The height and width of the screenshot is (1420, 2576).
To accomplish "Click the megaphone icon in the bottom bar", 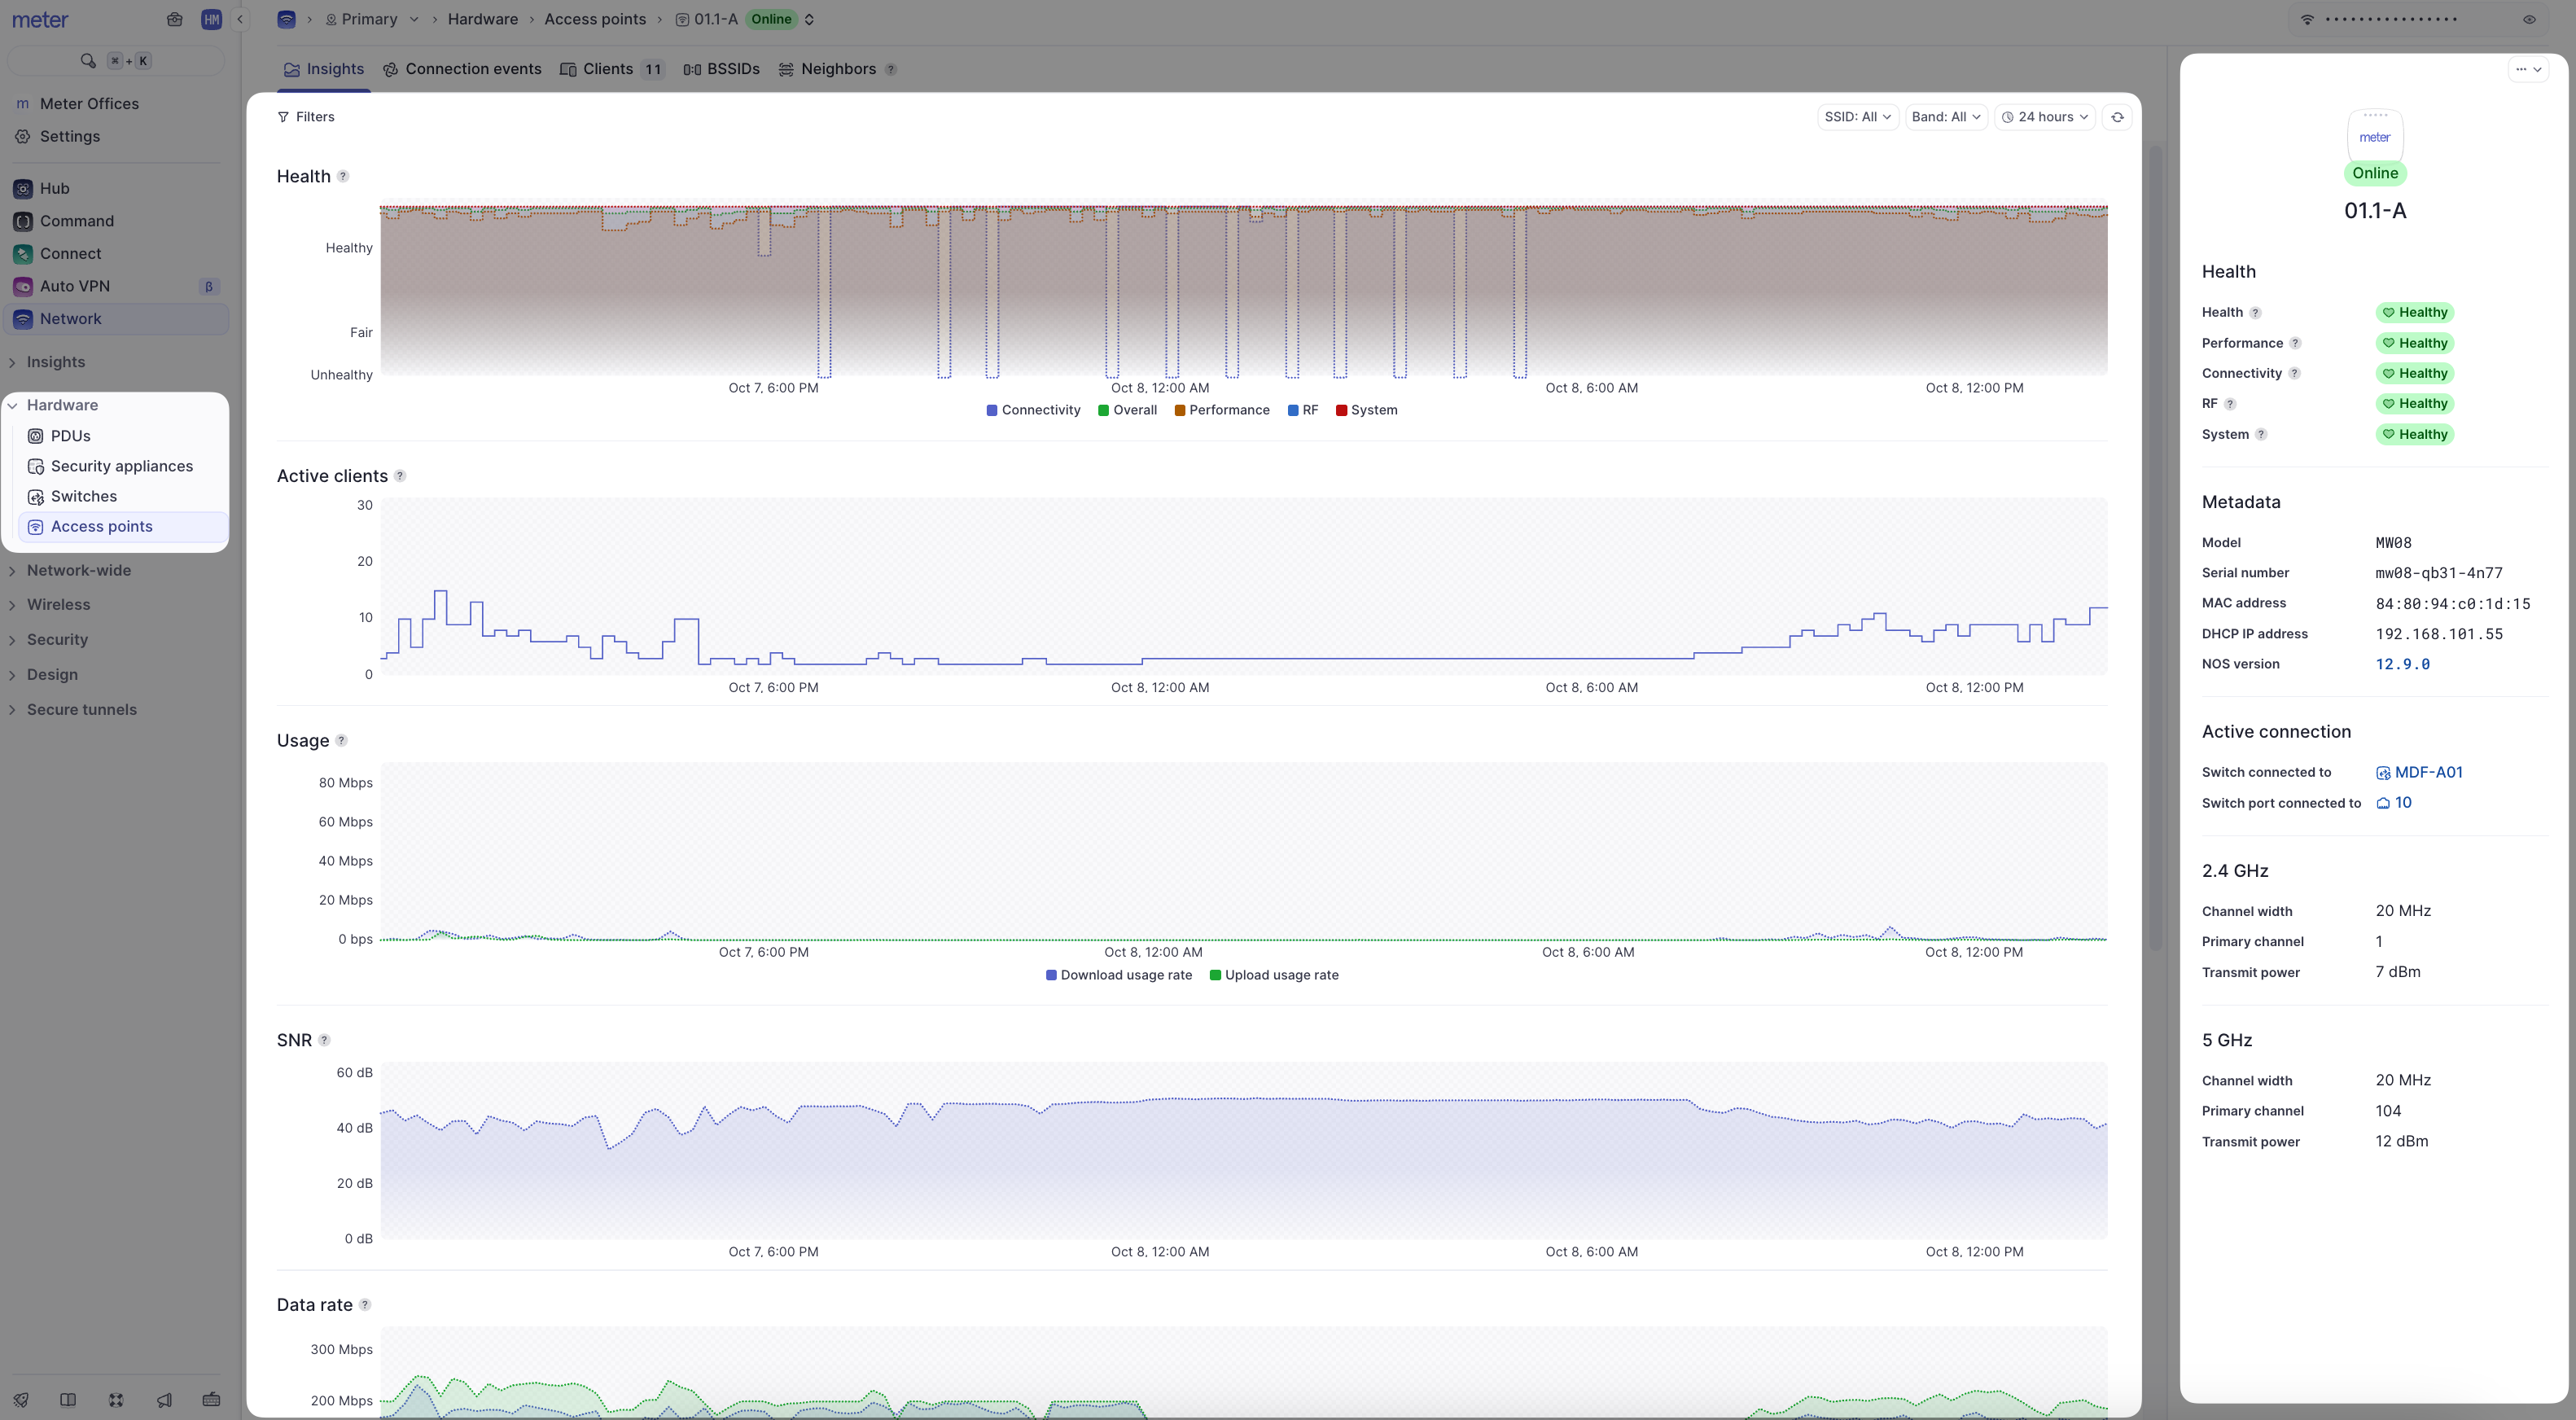I will [x=164, y=1400].
